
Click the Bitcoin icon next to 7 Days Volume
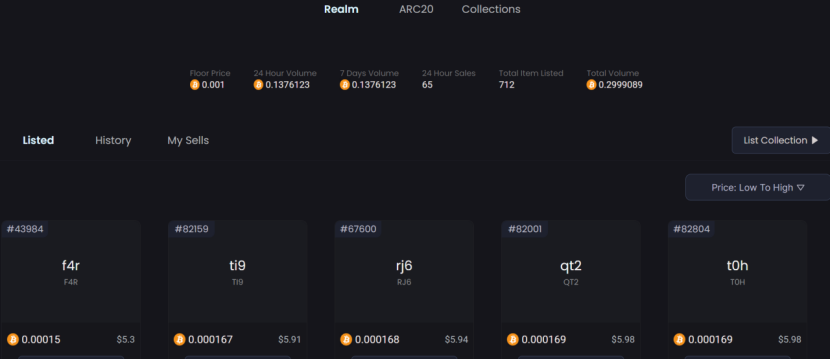(344, 85)
